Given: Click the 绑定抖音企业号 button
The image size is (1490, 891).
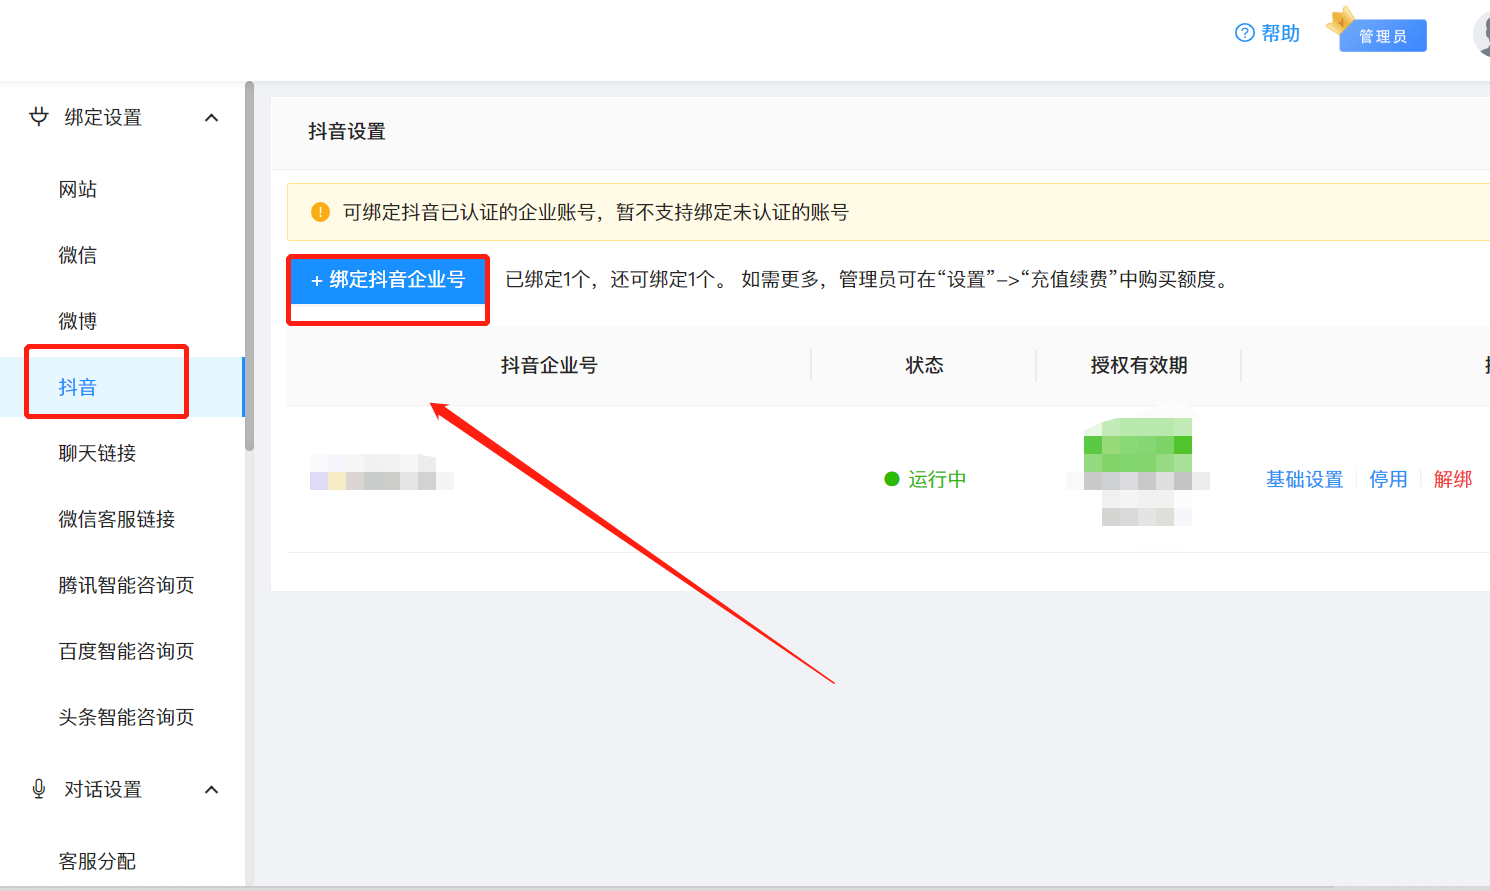Looking at the screenshot, I should [x=388, y=280].
